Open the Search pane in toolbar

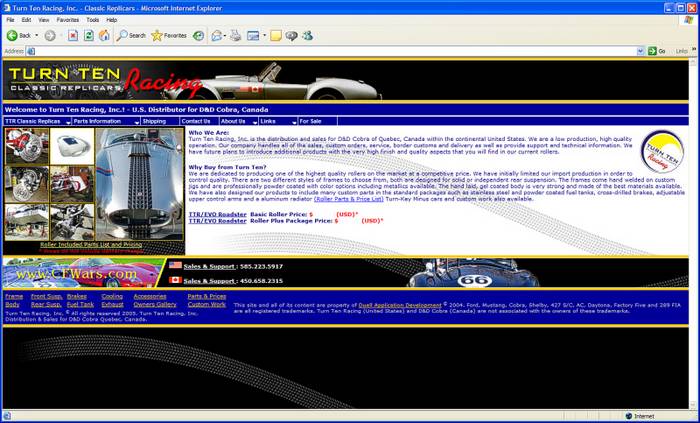[x=130, y=35]
